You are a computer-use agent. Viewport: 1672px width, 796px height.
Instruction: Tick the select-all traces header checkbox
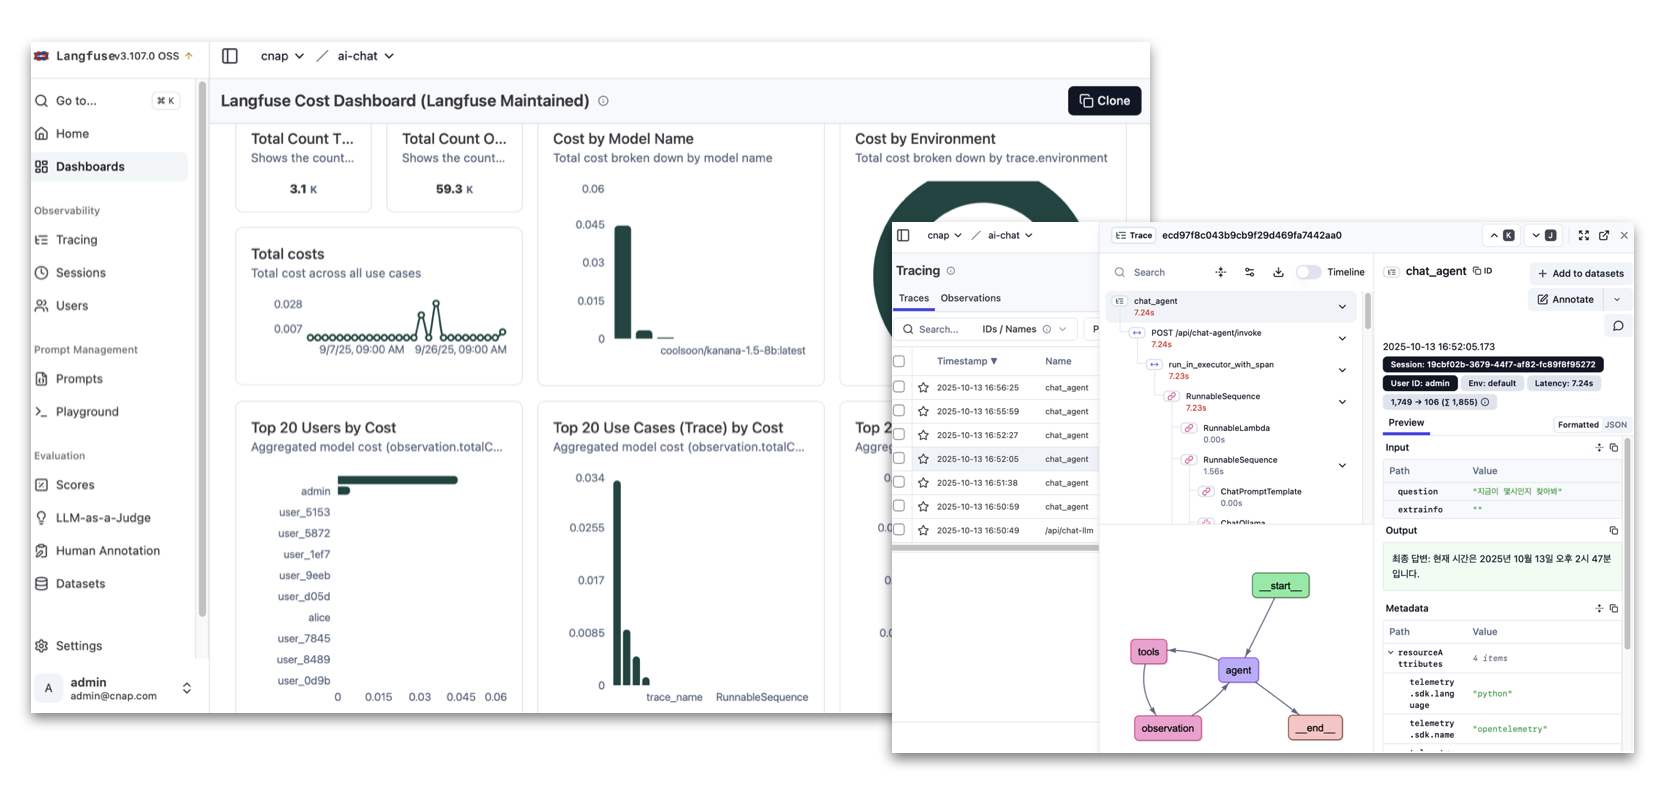[x=899, y=362]
